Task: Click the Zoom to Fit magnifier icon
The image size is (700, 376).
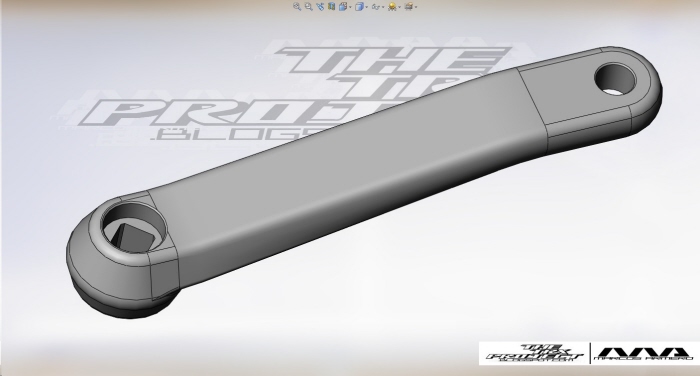Action: pyautogui.click(x=297, y=6)
